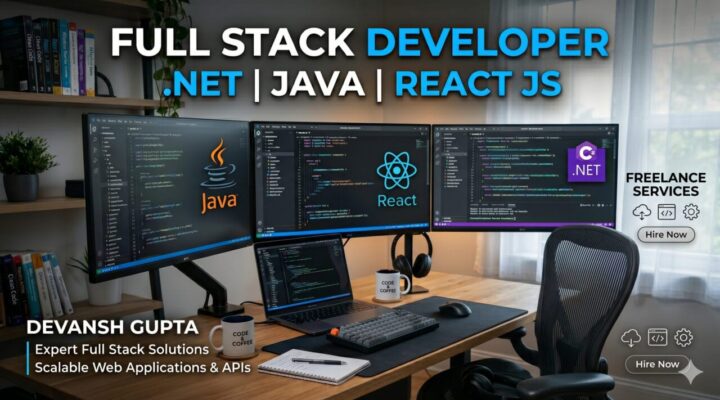Viewport: 720px width, 400px height.
Task: Click the 'Expert Full Stack Solutions' line
Action: pyautogui.click(x=122, y=349)
